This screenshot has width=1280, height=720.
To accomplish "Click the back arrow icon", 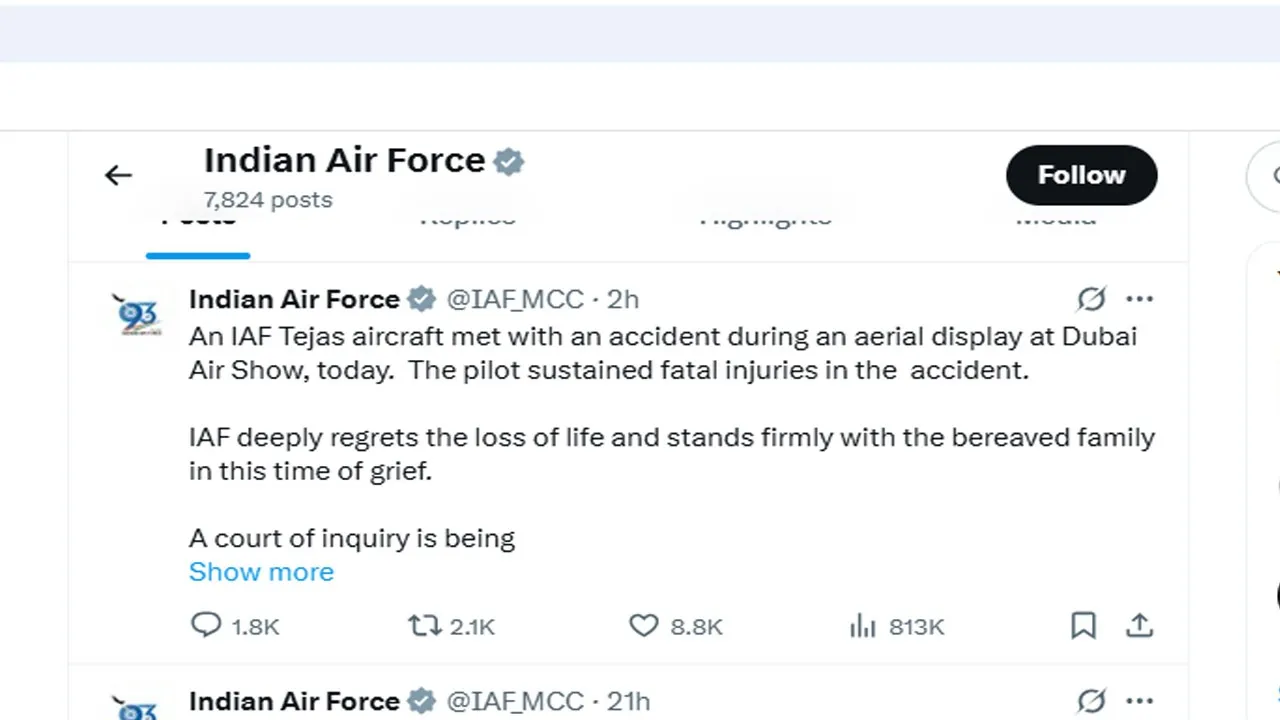I will click(118, 176).
